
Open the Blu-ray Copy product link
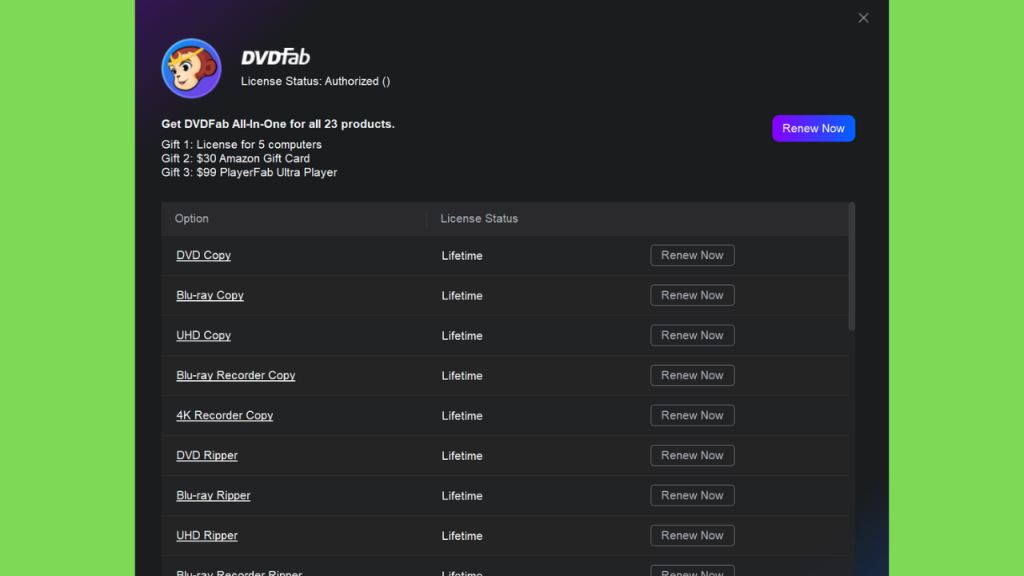pyautogui.click(x=210, y=295)
